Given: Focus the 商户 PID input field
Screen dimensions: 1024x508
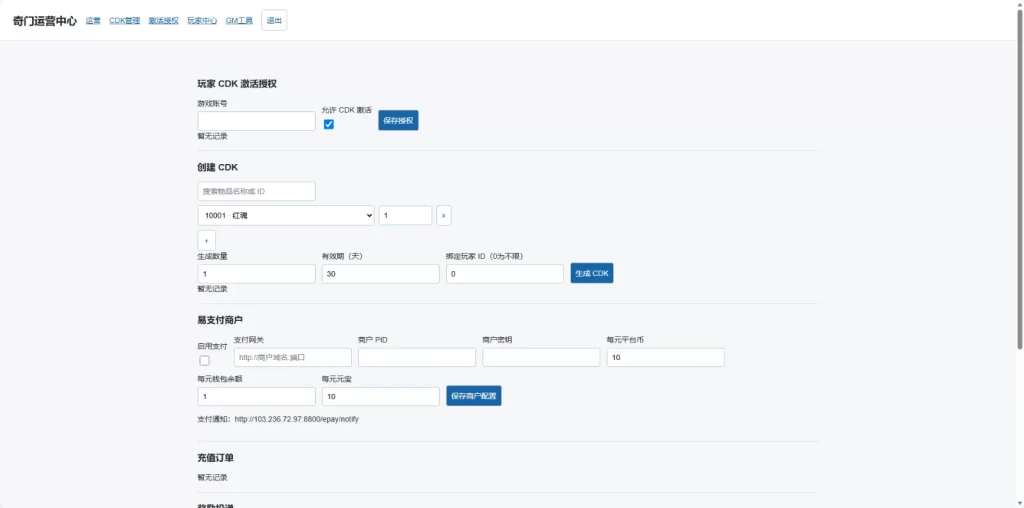Looking at the screenshot, I should click(x=417, y=357).
